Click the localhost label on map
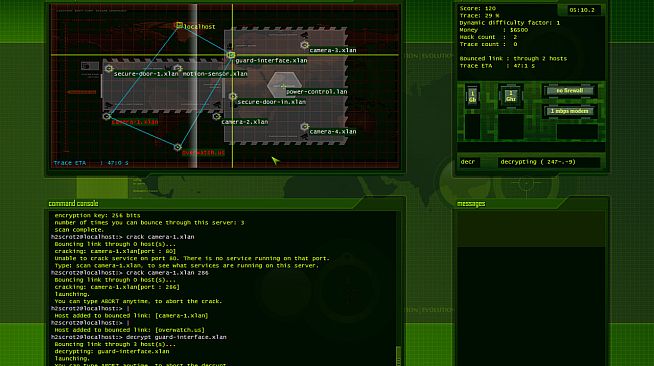The image size is (654, 366). pyautogui.click(x=199, y=27)
